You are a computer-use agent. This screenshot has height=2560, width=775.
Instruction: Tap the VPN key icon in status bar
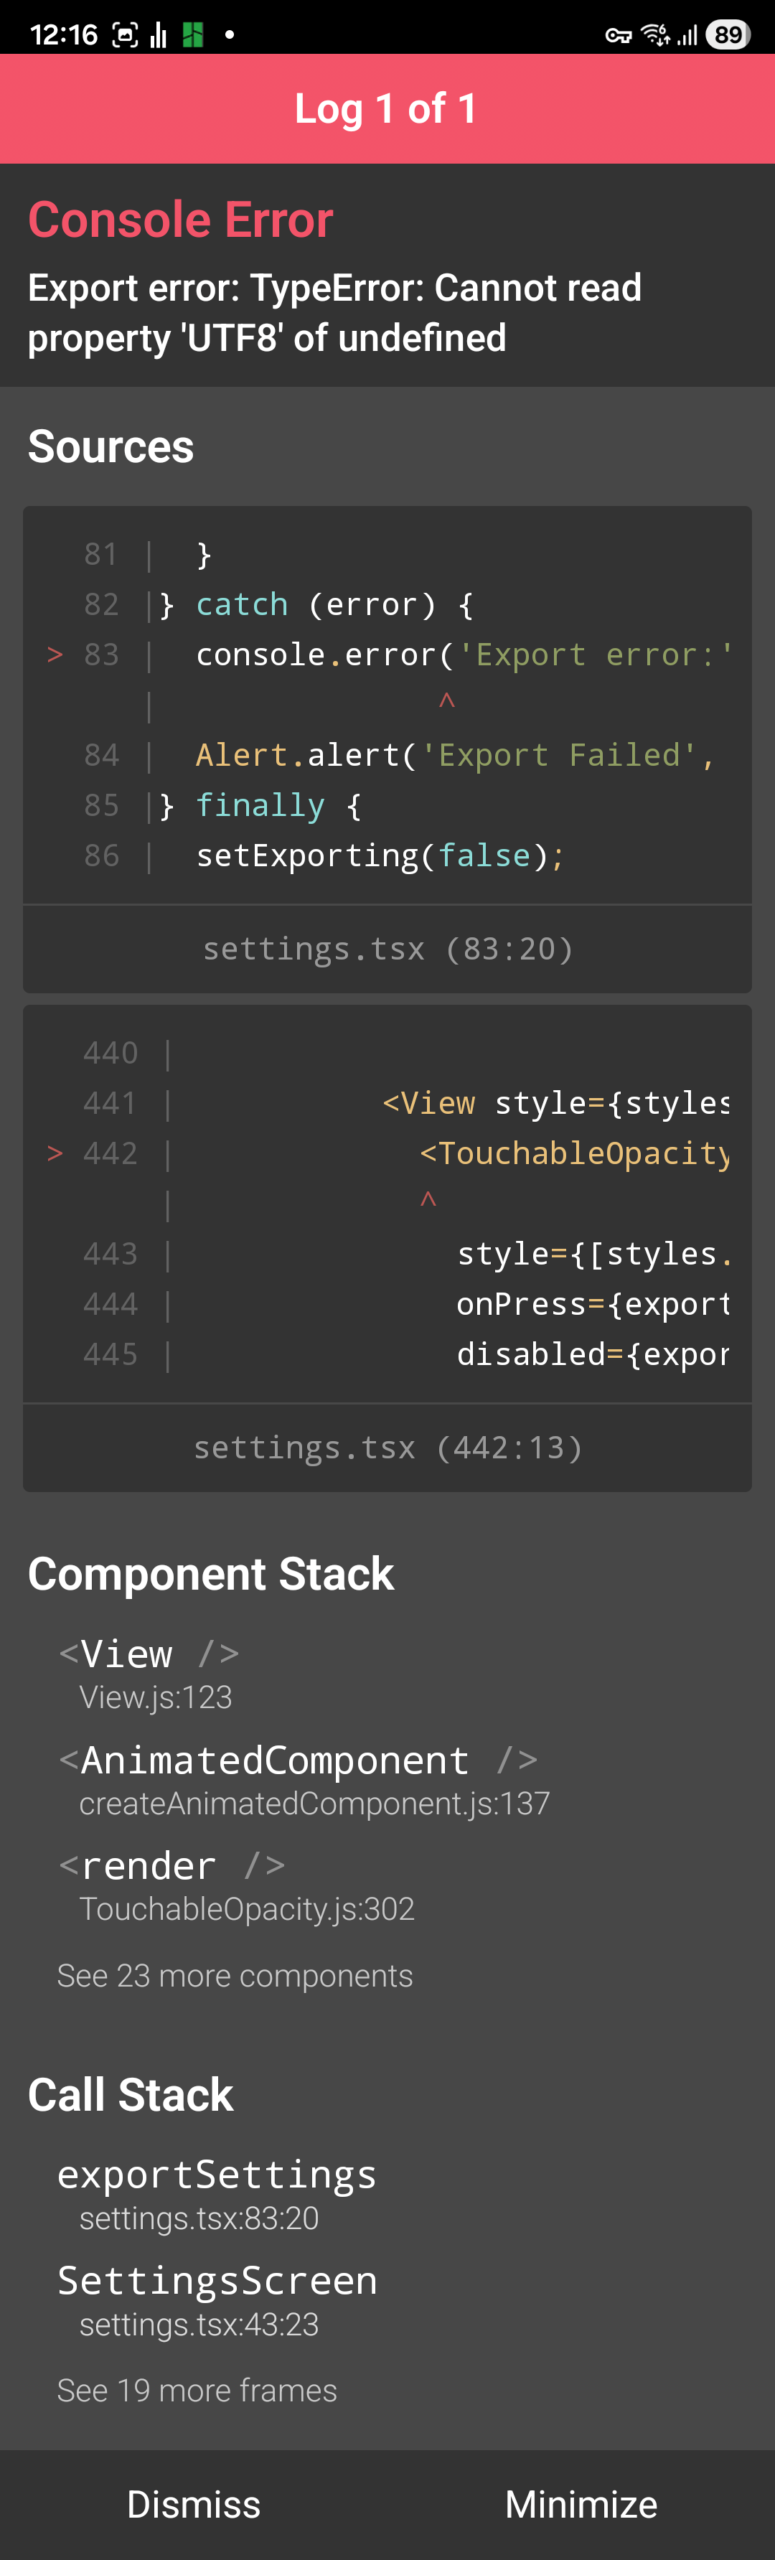click(x=618, y=36)
